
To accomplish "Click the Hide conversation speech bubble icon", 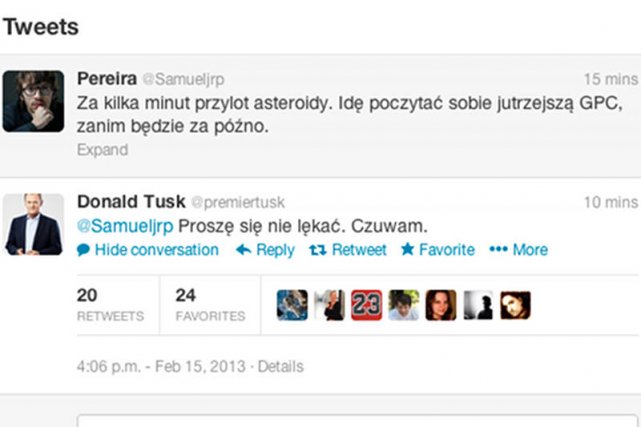I will point(83,250).
